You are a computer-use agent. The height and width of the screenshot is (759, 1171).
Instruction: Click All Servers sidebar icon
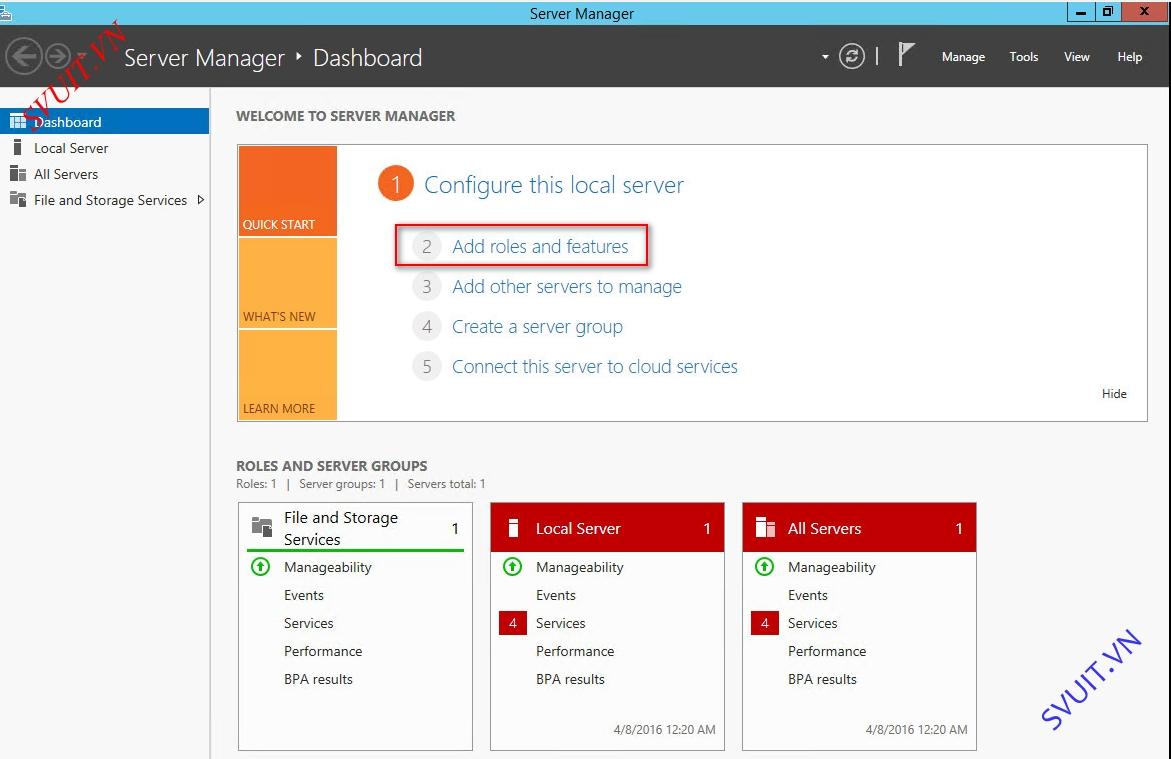(18, 173)
